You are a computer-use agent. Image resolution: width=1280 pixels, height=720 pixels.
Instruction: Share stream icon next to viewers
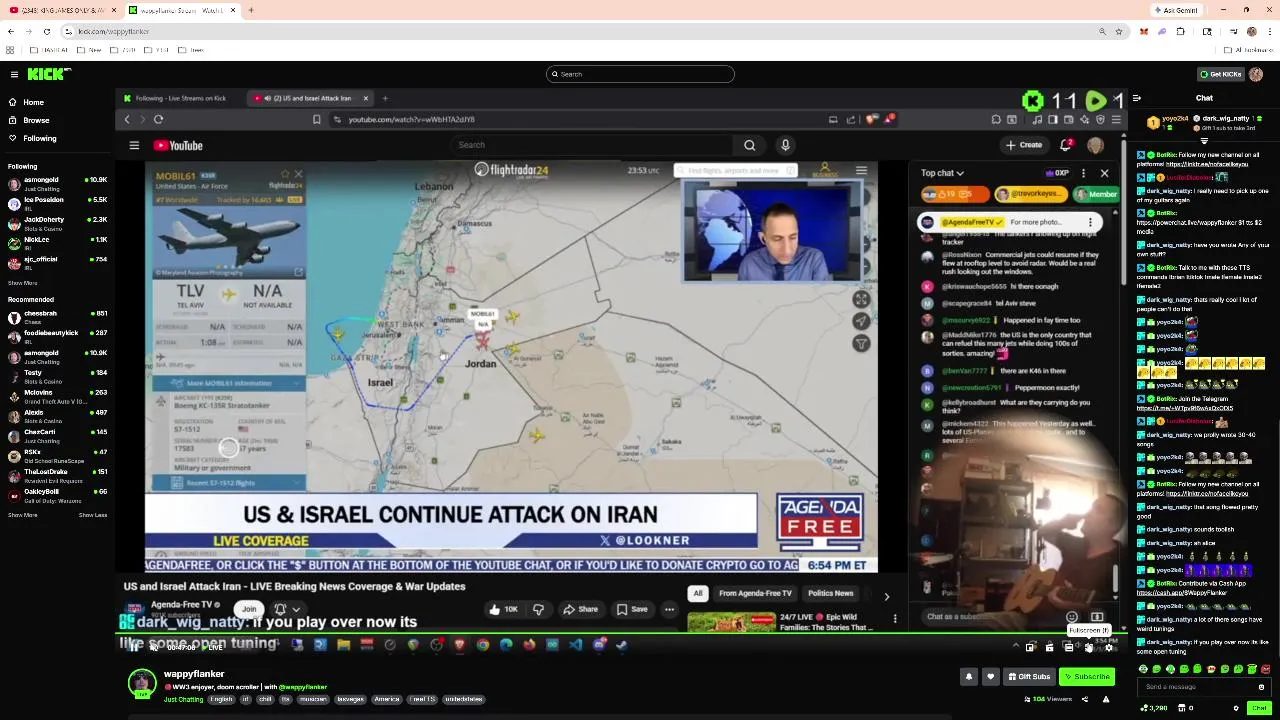pos(1087,699)
